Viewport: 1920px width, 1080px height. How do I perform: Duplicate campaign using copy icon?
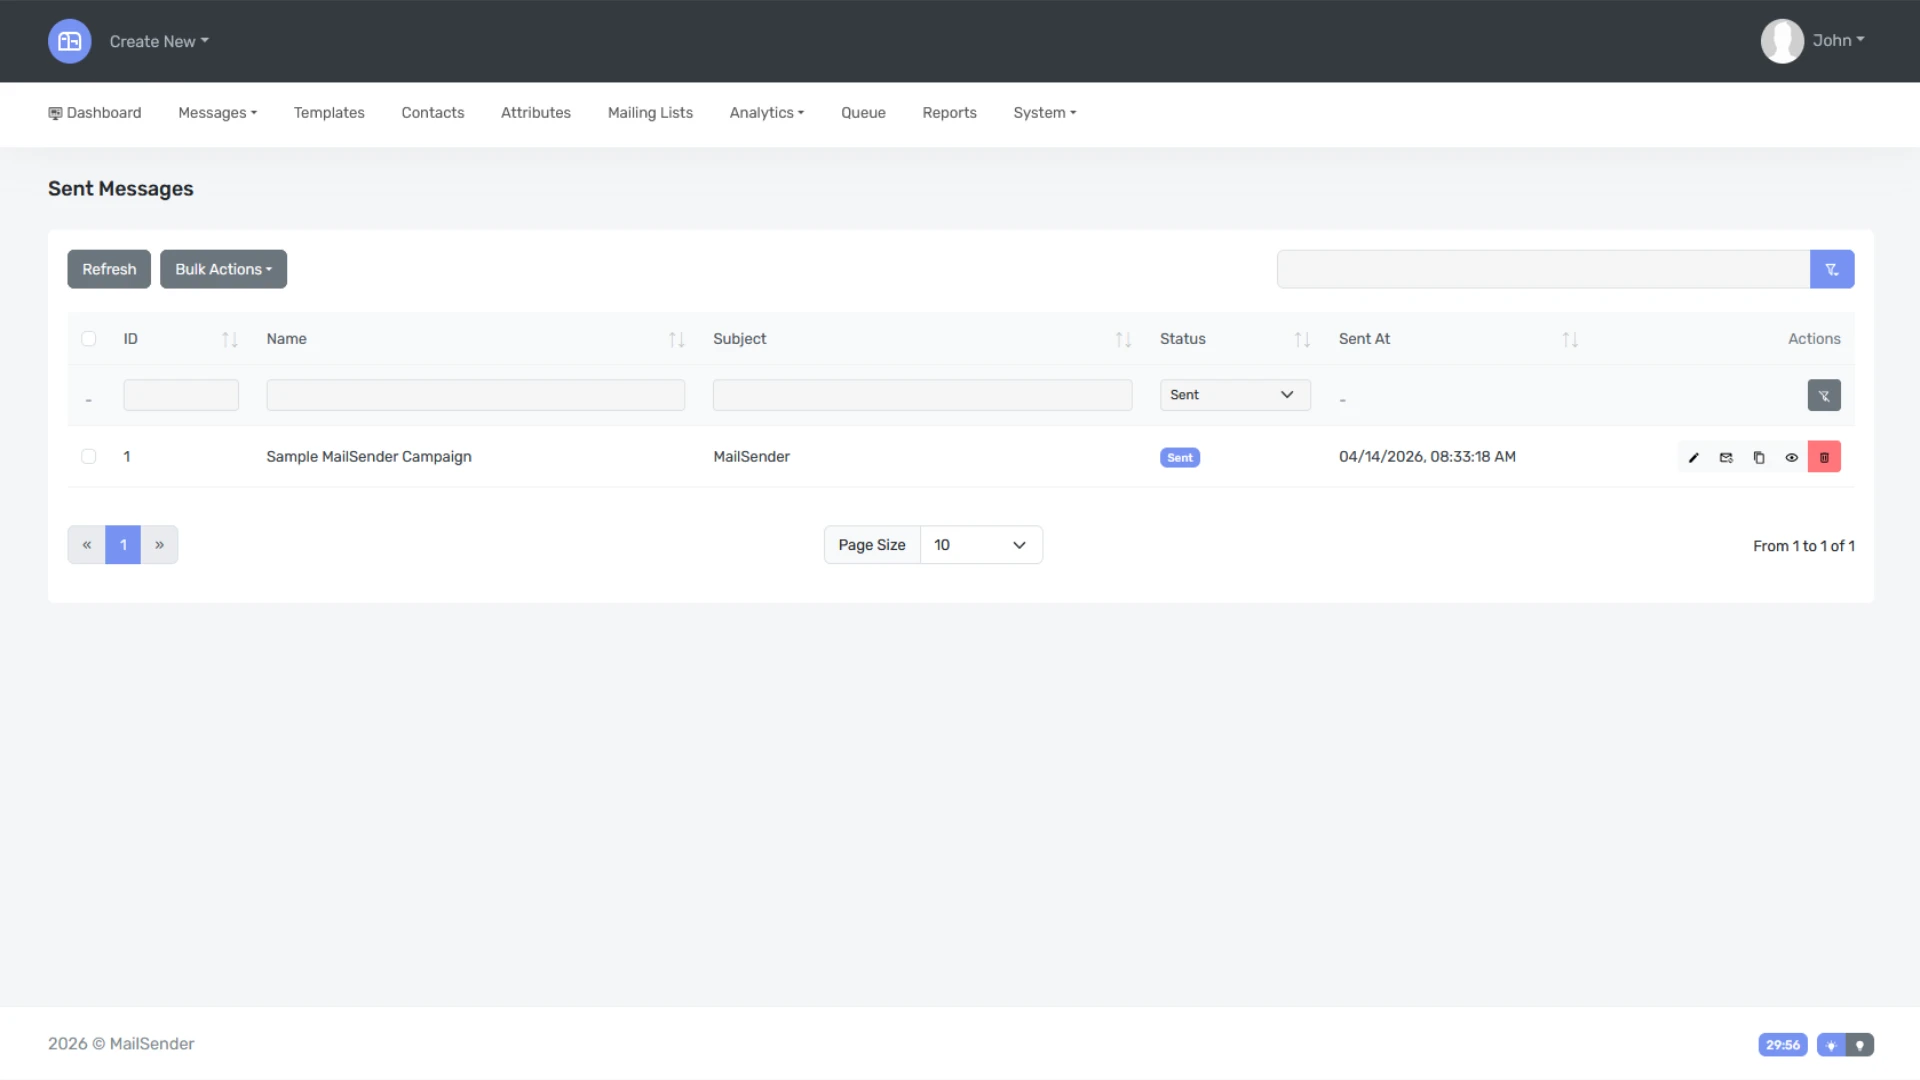click(x=1759, y=457)
